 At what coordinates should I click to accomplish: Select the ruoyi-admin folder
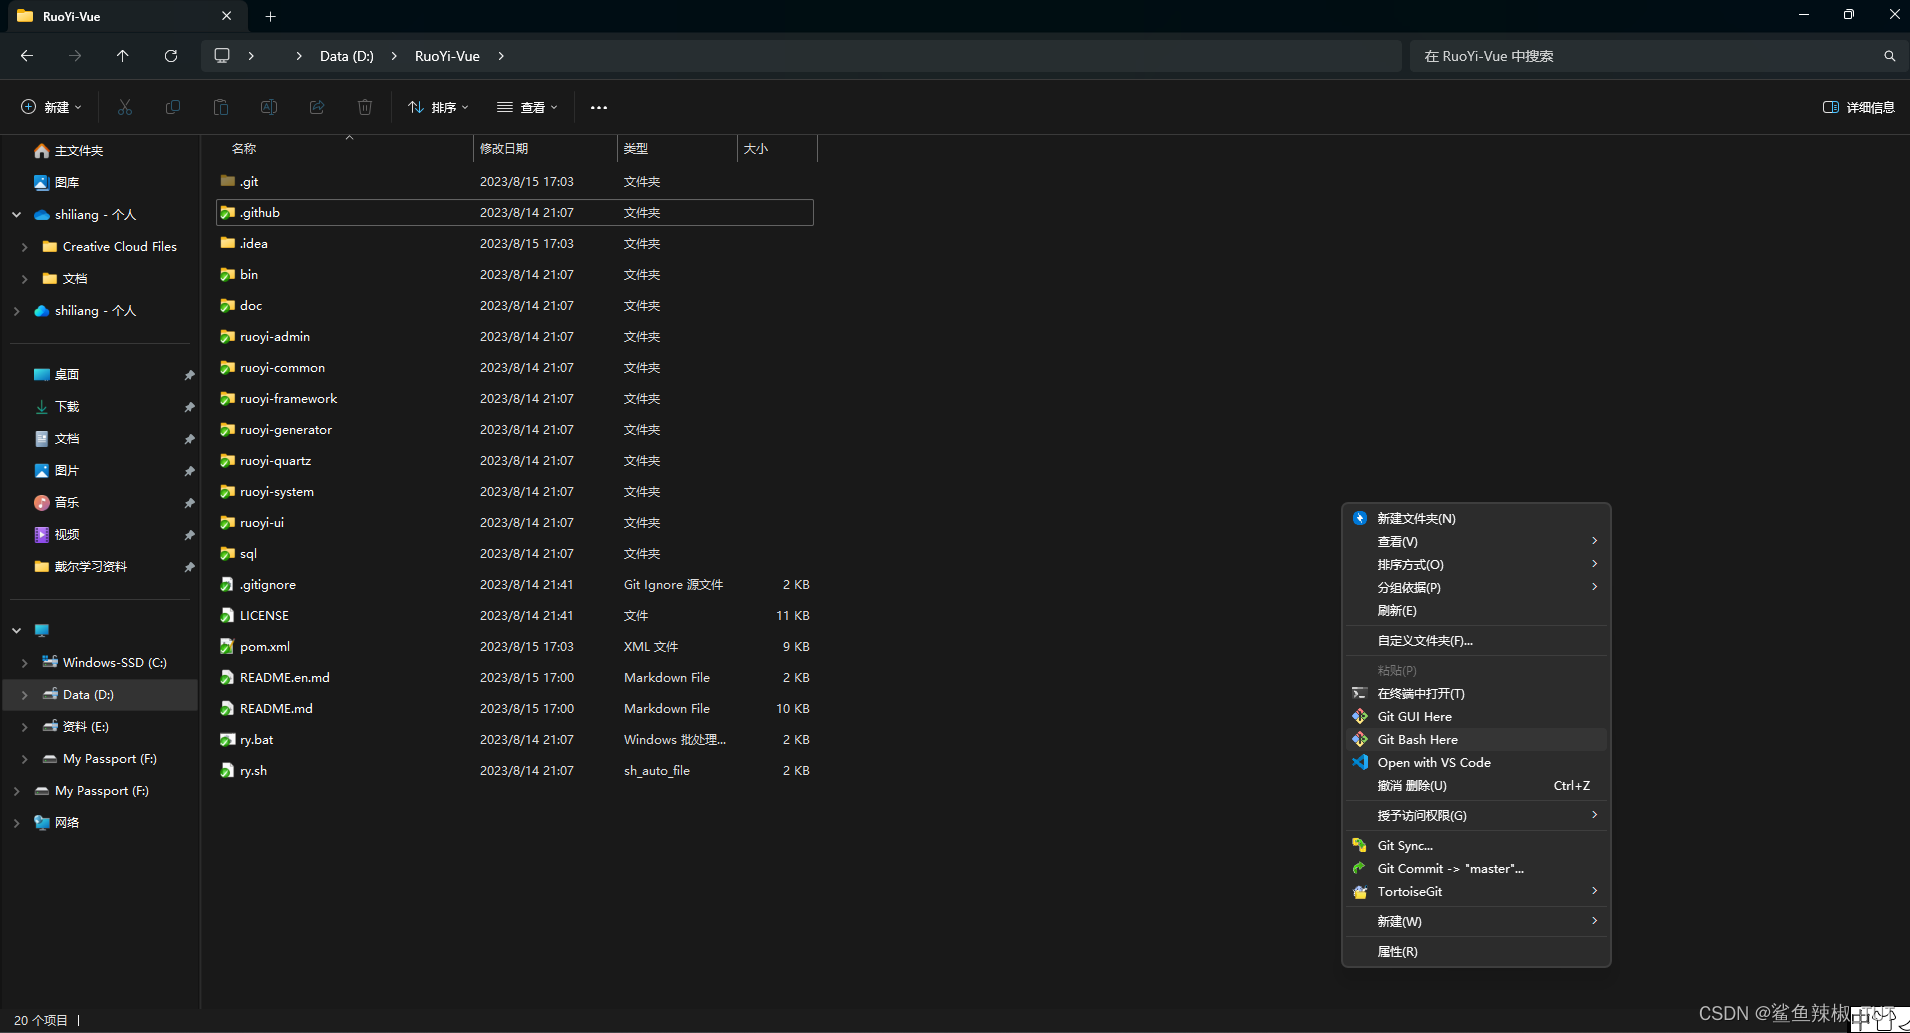pyautogui.click(x=515, y=336)
